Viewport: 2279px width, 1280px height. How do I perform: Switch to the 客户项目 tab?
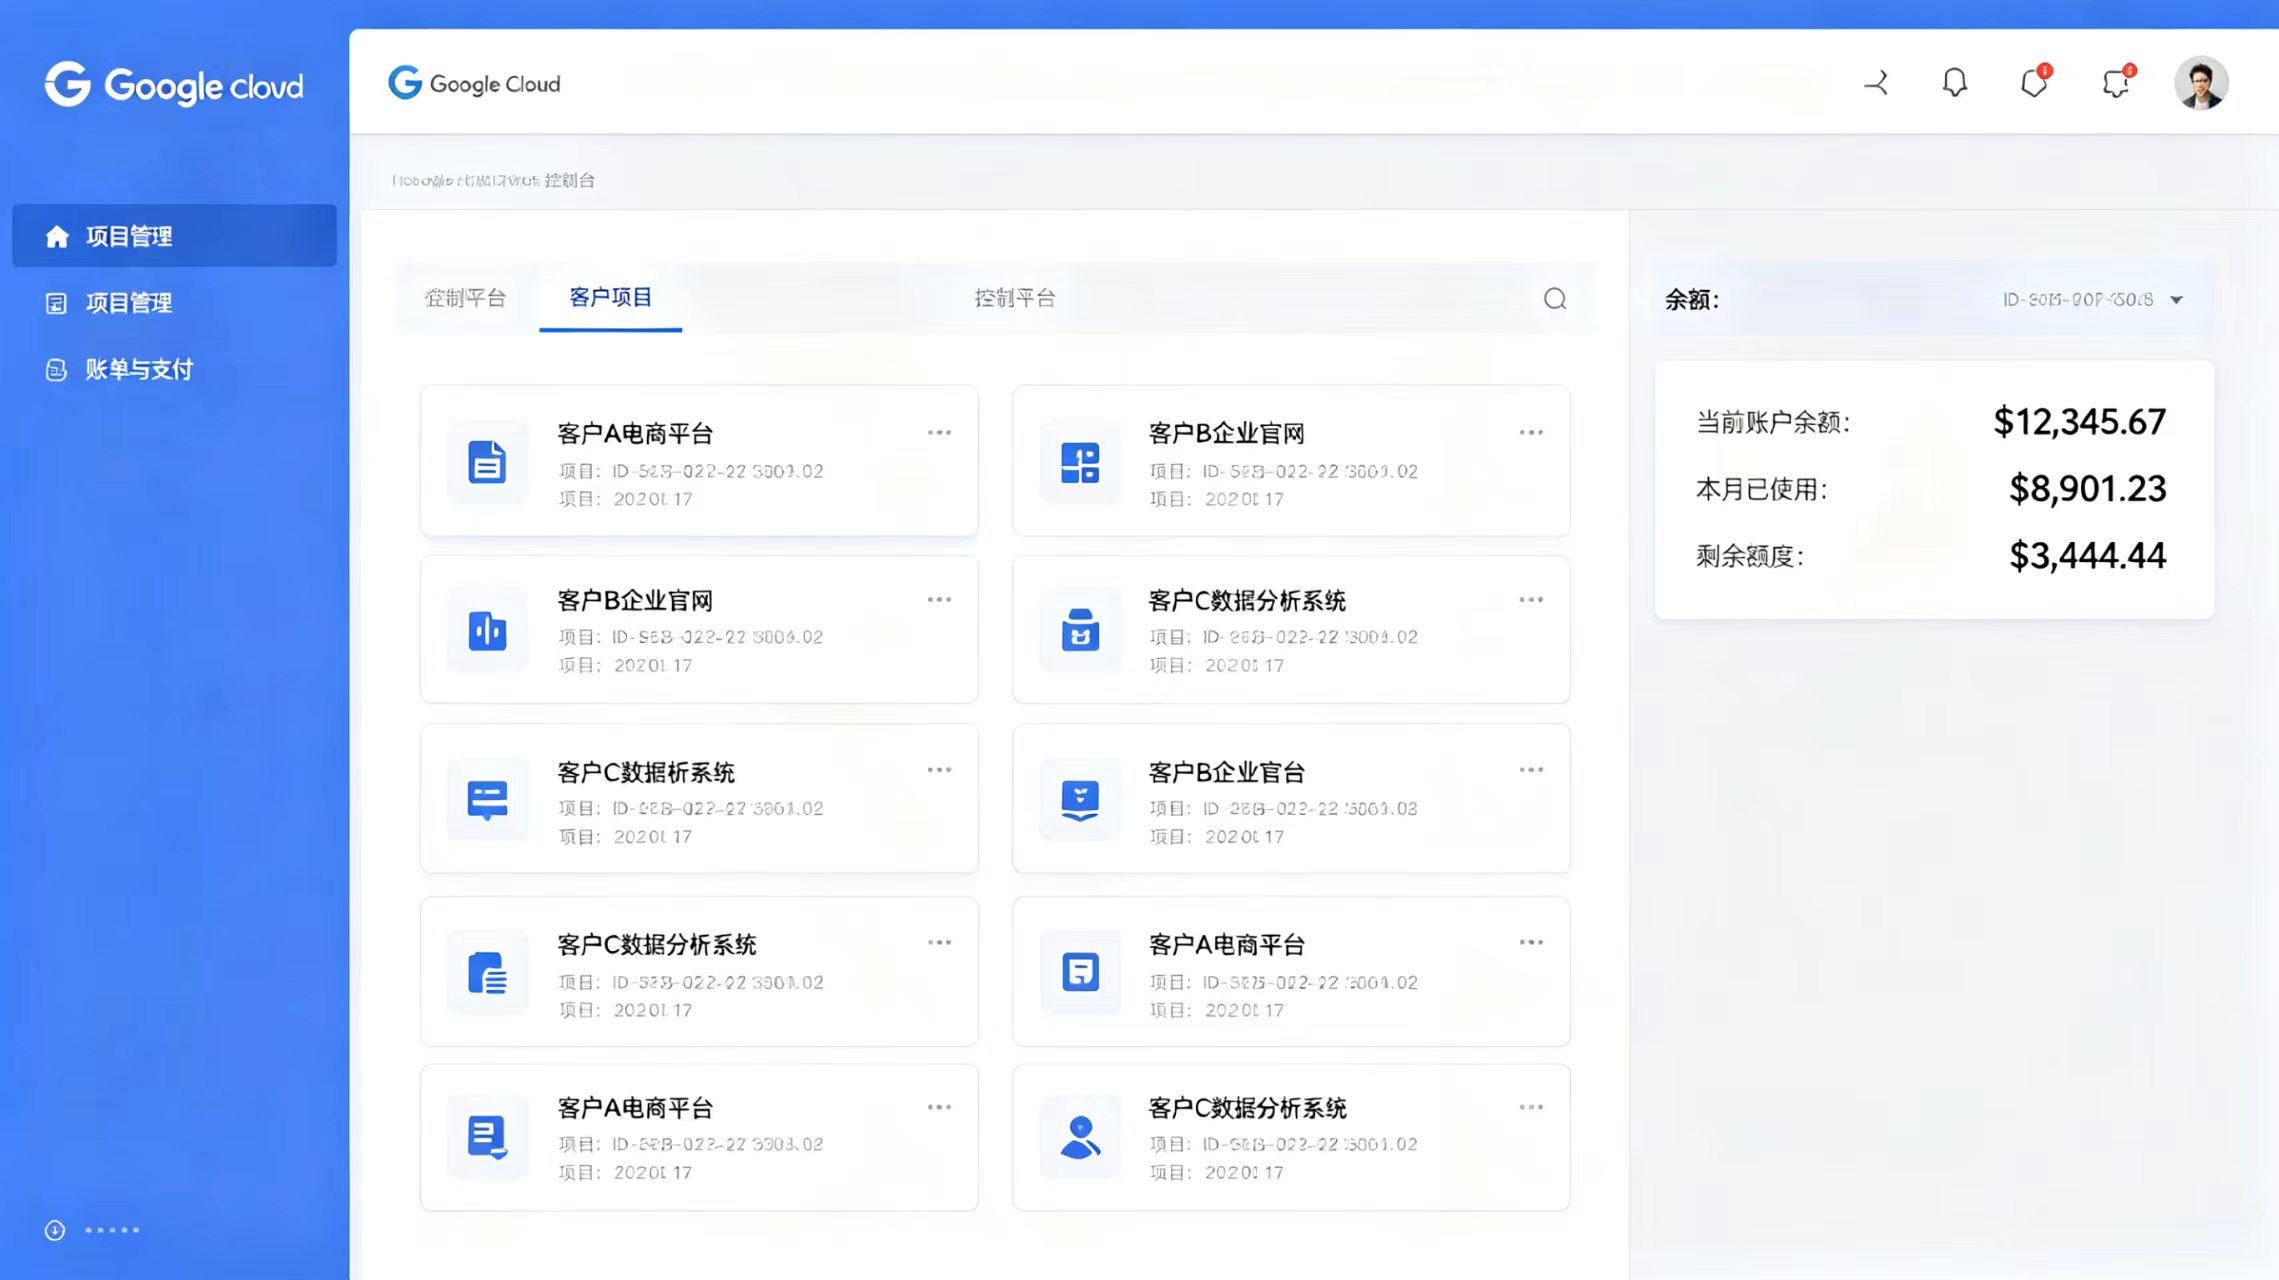click(x=610, y=297)
